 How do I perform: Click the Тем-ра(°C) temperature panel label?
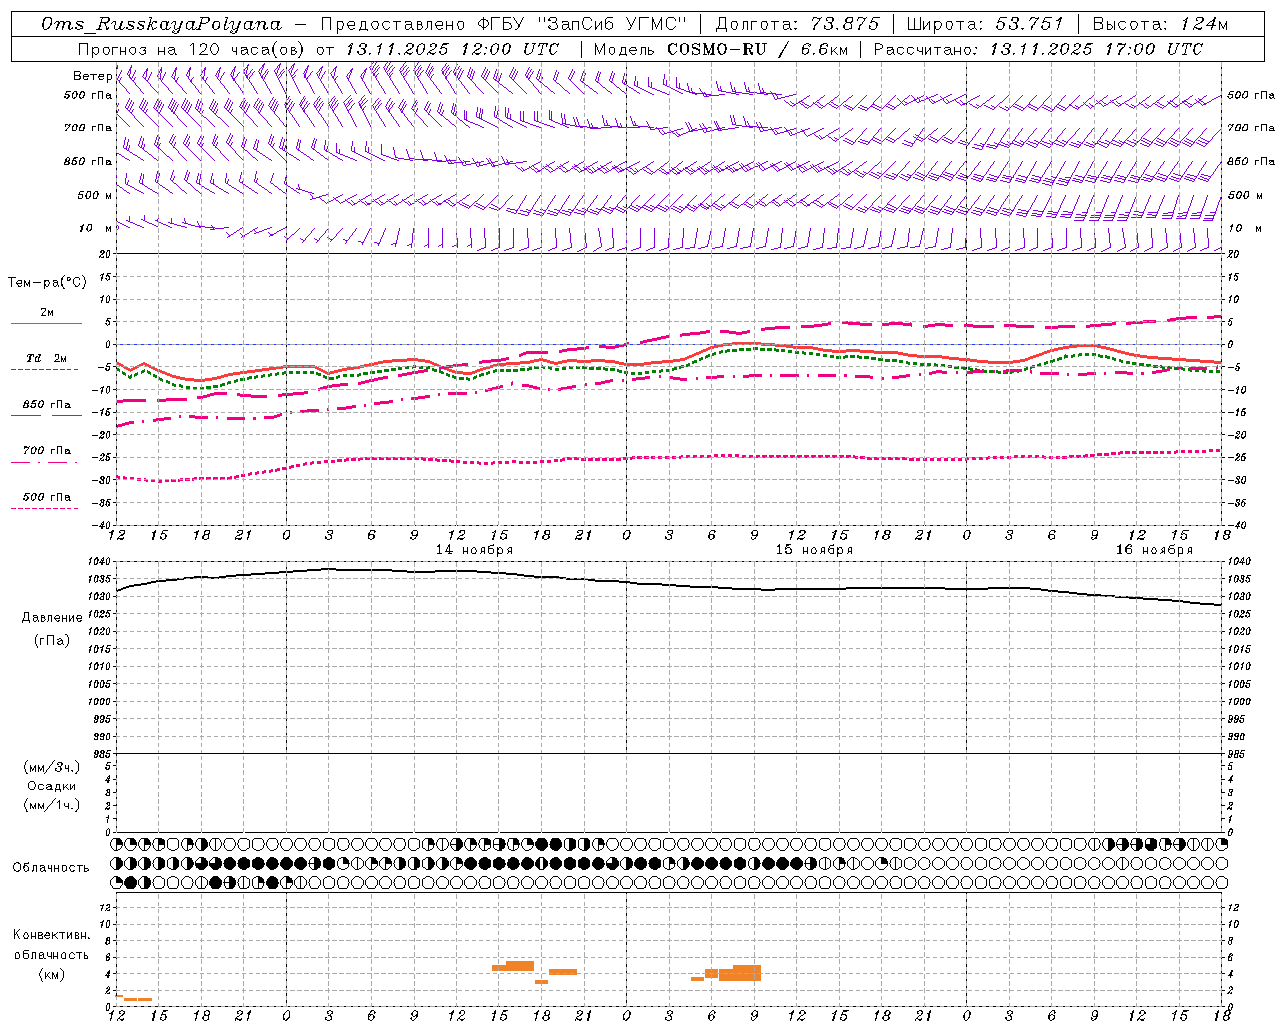coord(47,283)
